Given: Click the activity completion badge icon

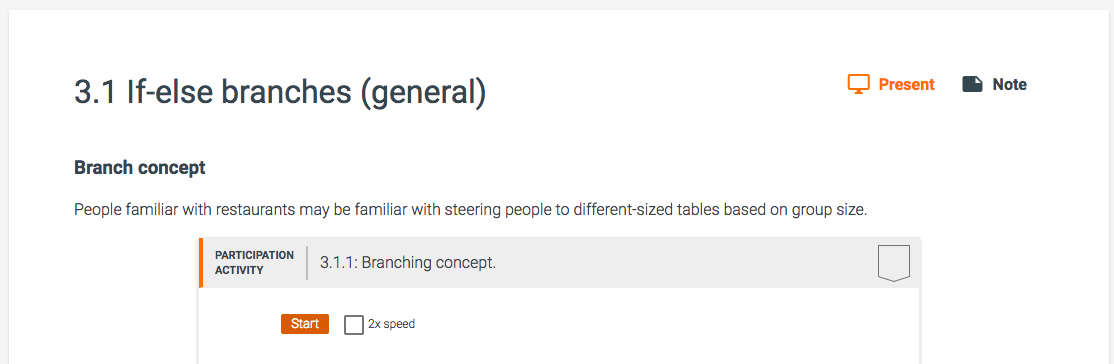Looking at the screenshot, I should click(x=894, y=263).
